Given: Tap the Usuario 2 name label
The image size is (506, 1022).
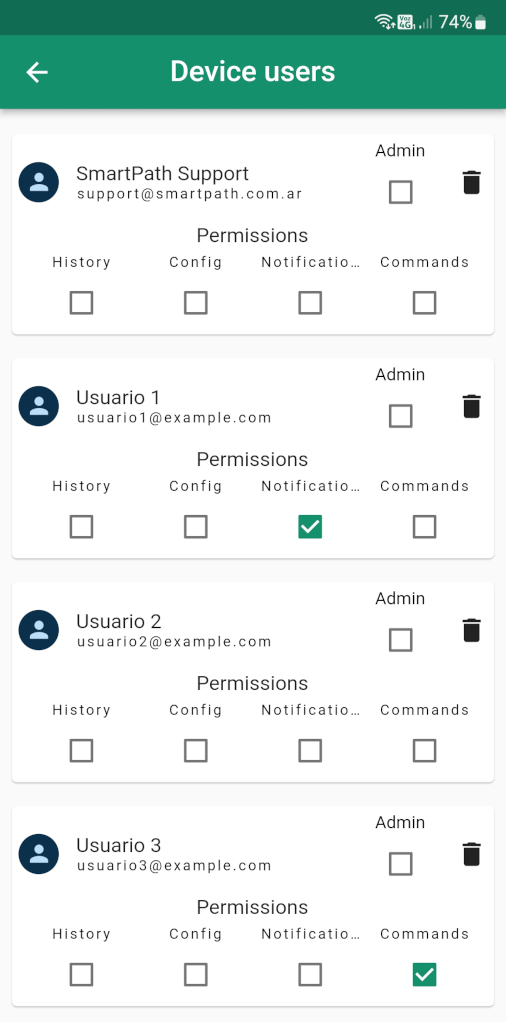Looking at the screenshot, I should coord(119,621).
